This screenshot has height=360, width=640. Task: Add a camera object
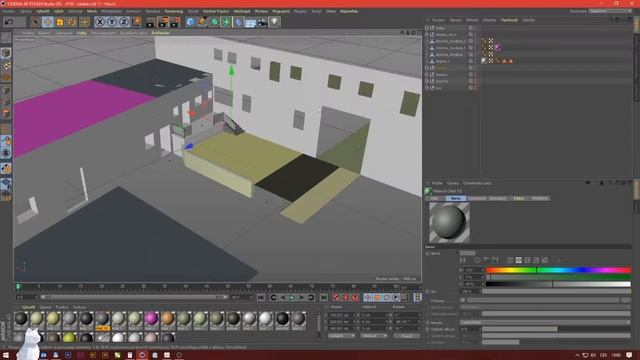coord(262,22)
